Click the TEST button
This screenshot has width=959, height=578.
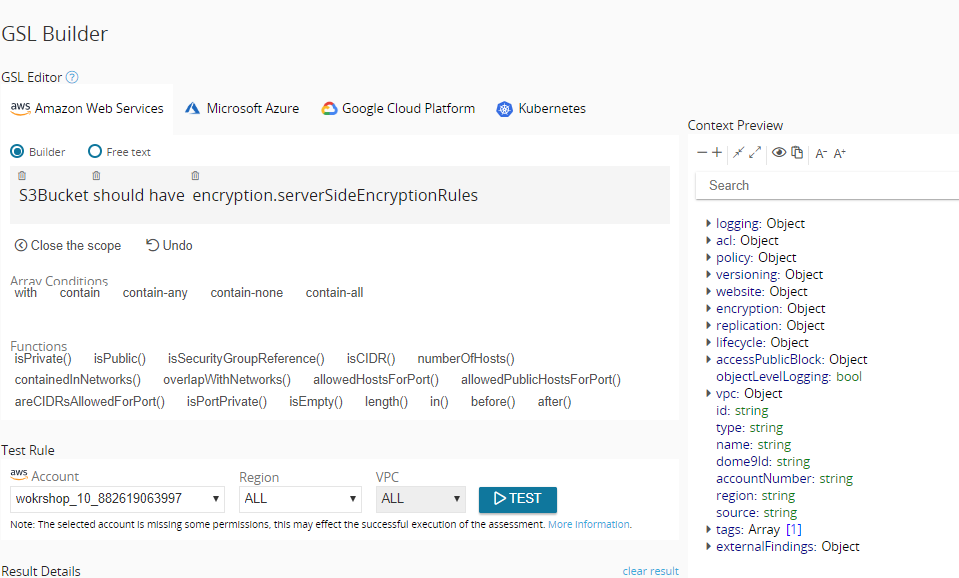[517, 499]
